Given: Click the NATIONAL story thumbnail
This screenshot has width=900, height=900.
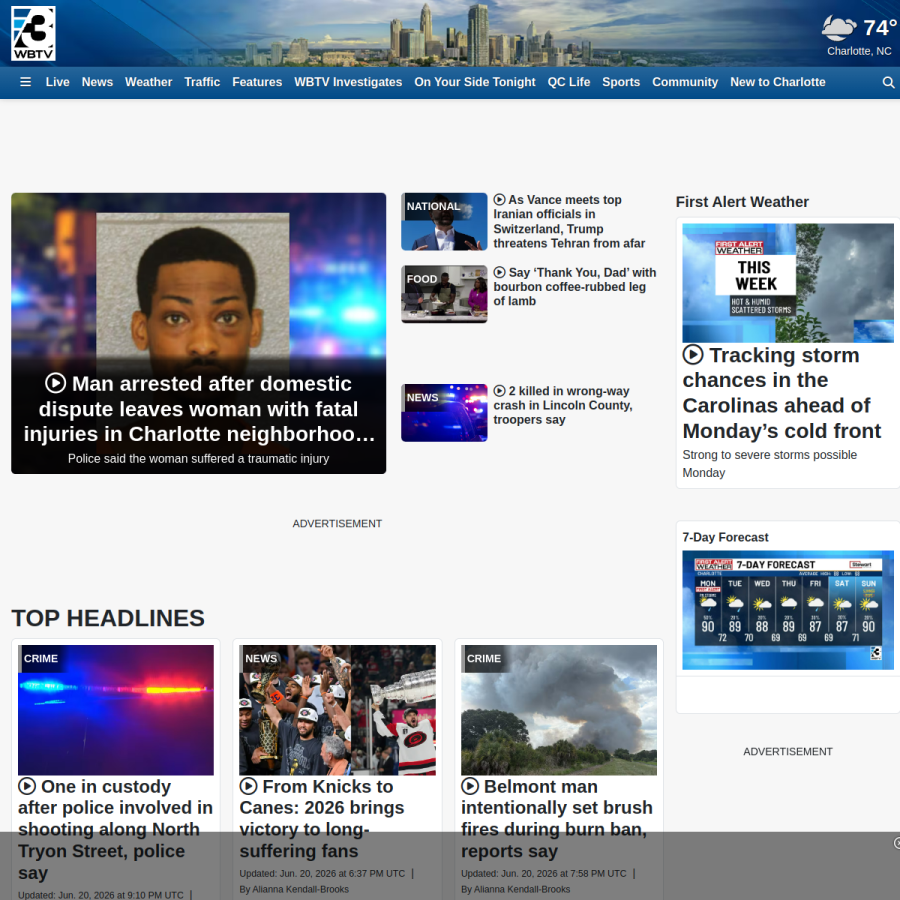Looking at the screenshot, I should [444, 222].
